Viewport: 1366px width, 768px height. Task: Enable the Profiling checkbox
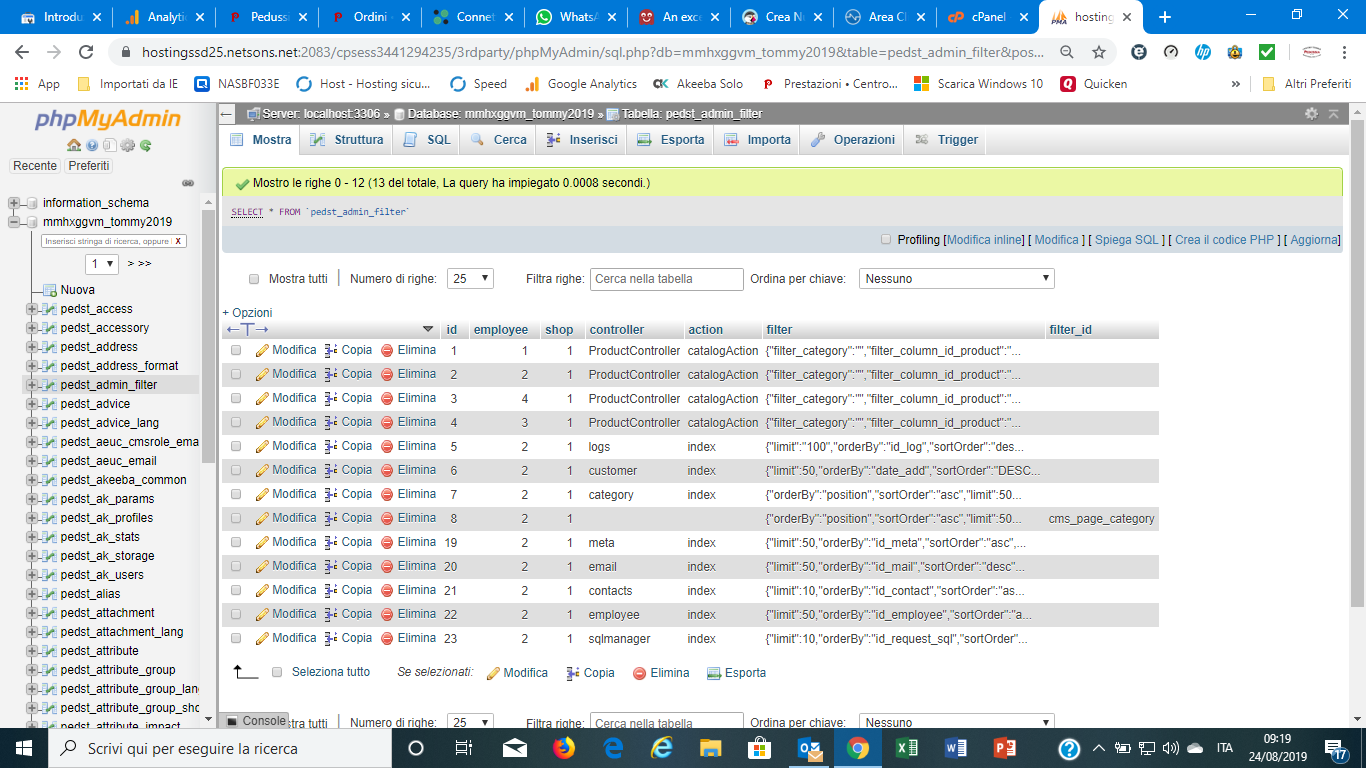click(886, 240)
